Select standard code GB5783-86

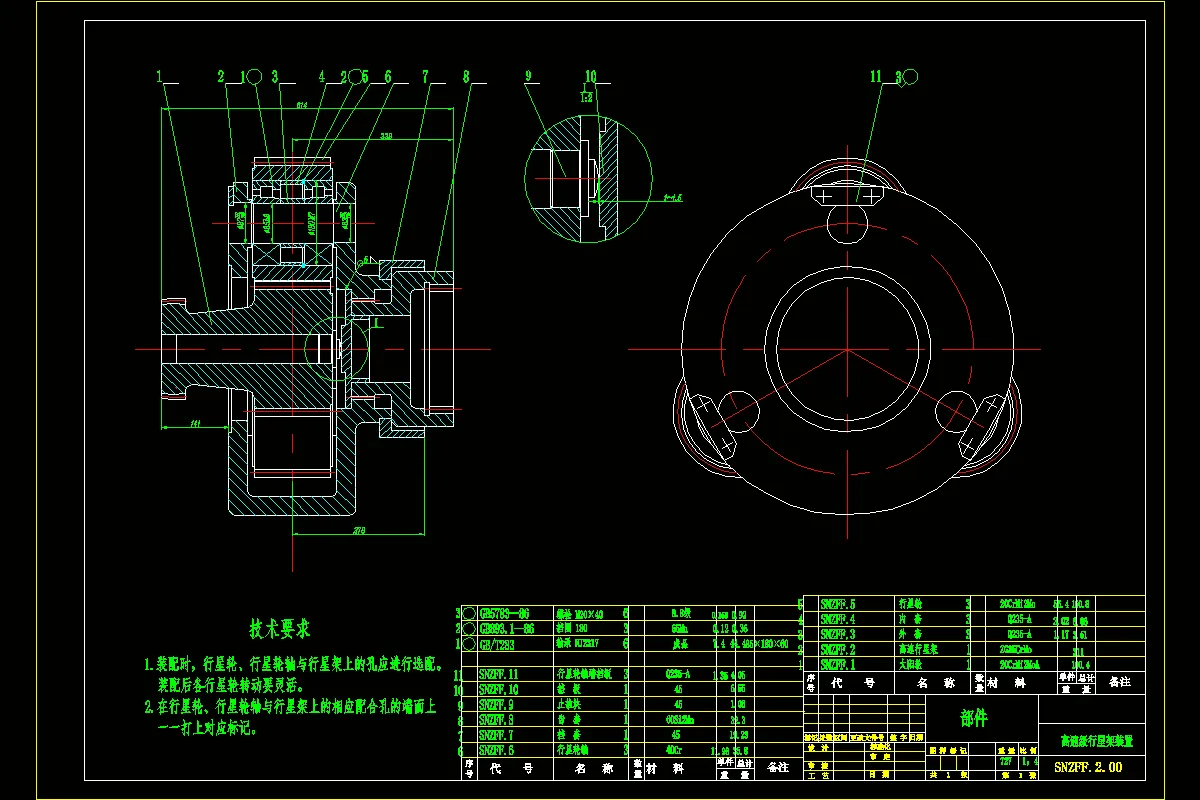click(506, 613)
